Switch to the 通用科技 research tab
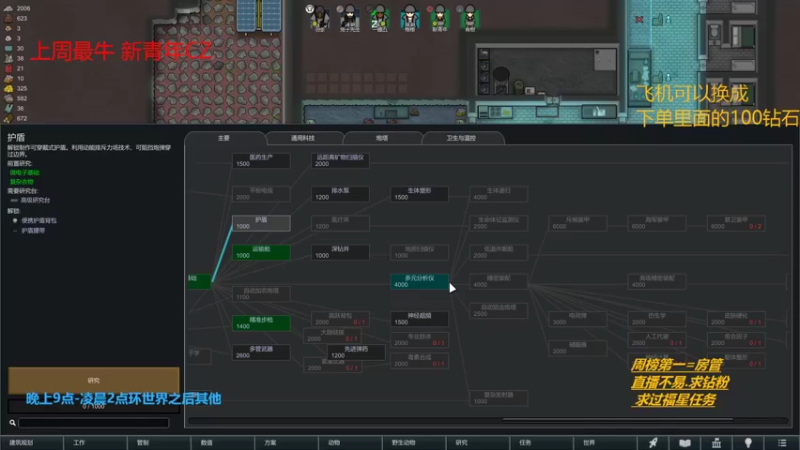800x450 pixels. pos(304,138)
